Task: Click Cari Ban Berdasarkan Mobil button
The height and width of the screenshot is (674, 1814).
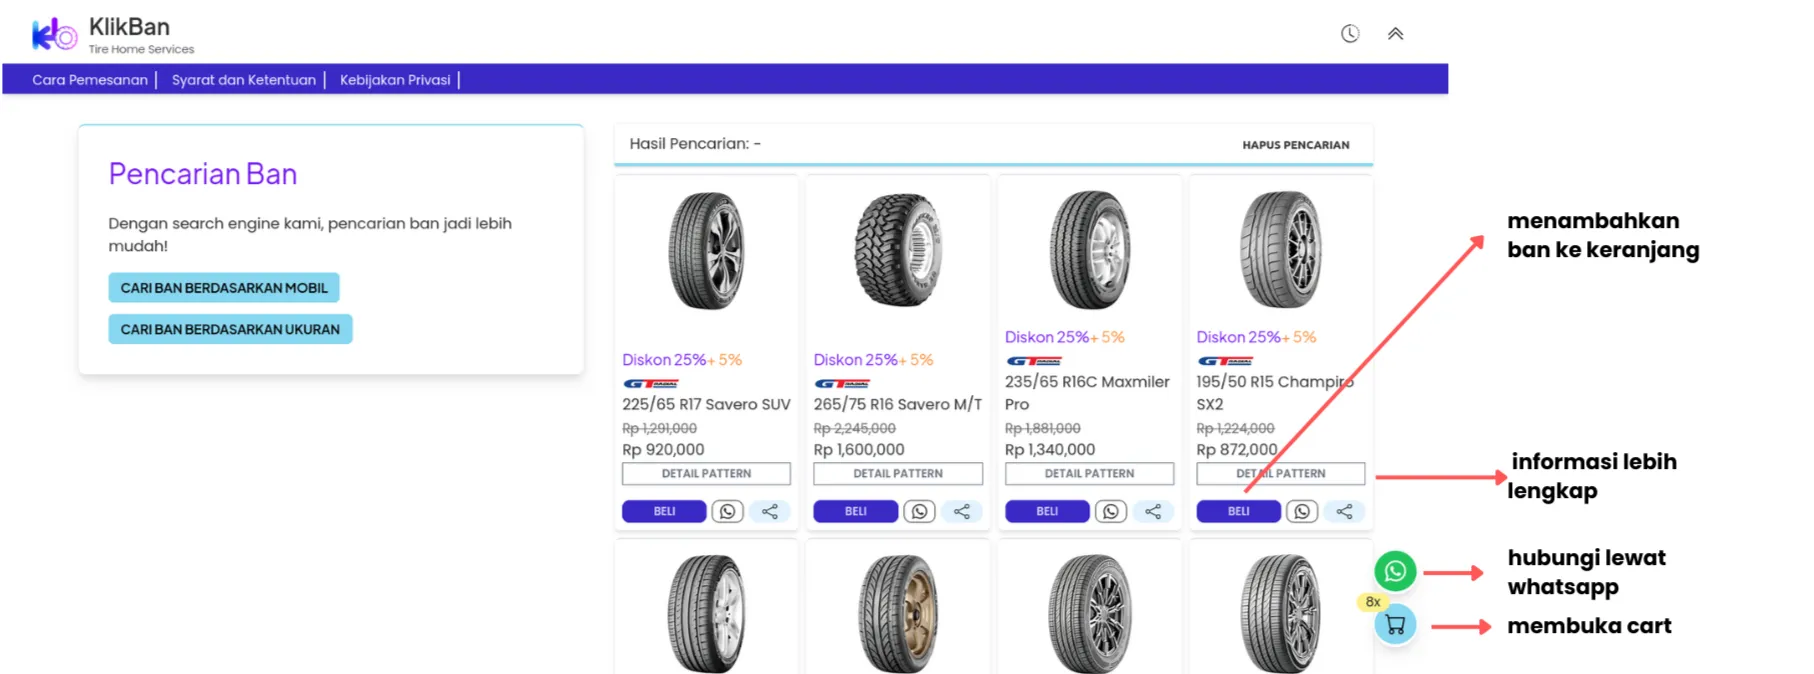Action: click(224, 288)
